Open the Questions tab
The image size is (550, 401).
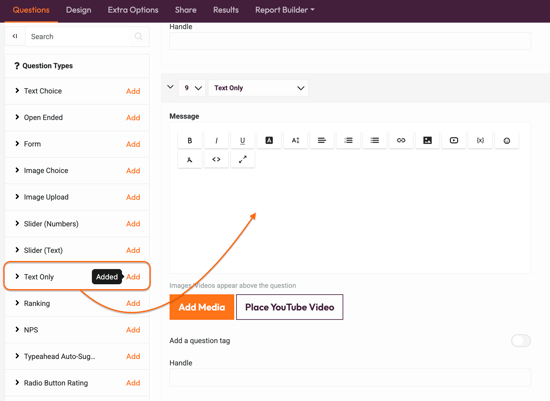click(31, 10)
